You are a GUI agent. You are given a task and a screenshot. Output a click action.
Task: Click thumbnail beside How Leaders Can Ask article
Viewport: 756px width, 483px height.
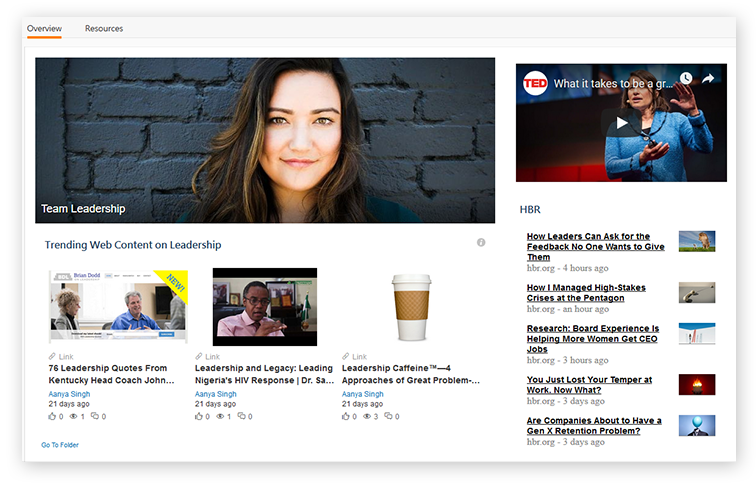pos(697,241)
